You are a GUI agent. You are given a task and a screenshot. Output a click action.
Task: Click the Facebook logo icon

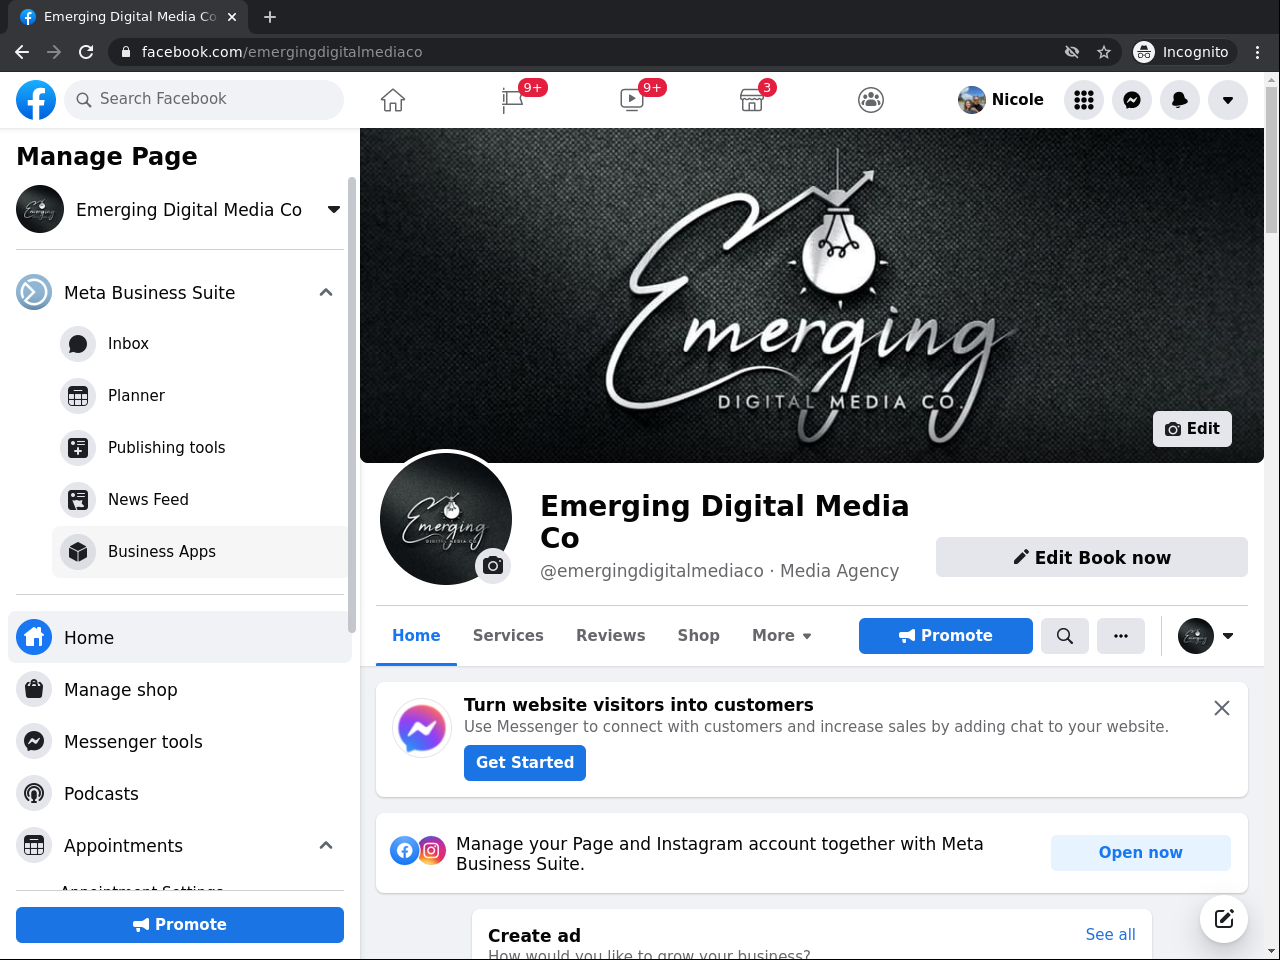(x=36, y=100)
